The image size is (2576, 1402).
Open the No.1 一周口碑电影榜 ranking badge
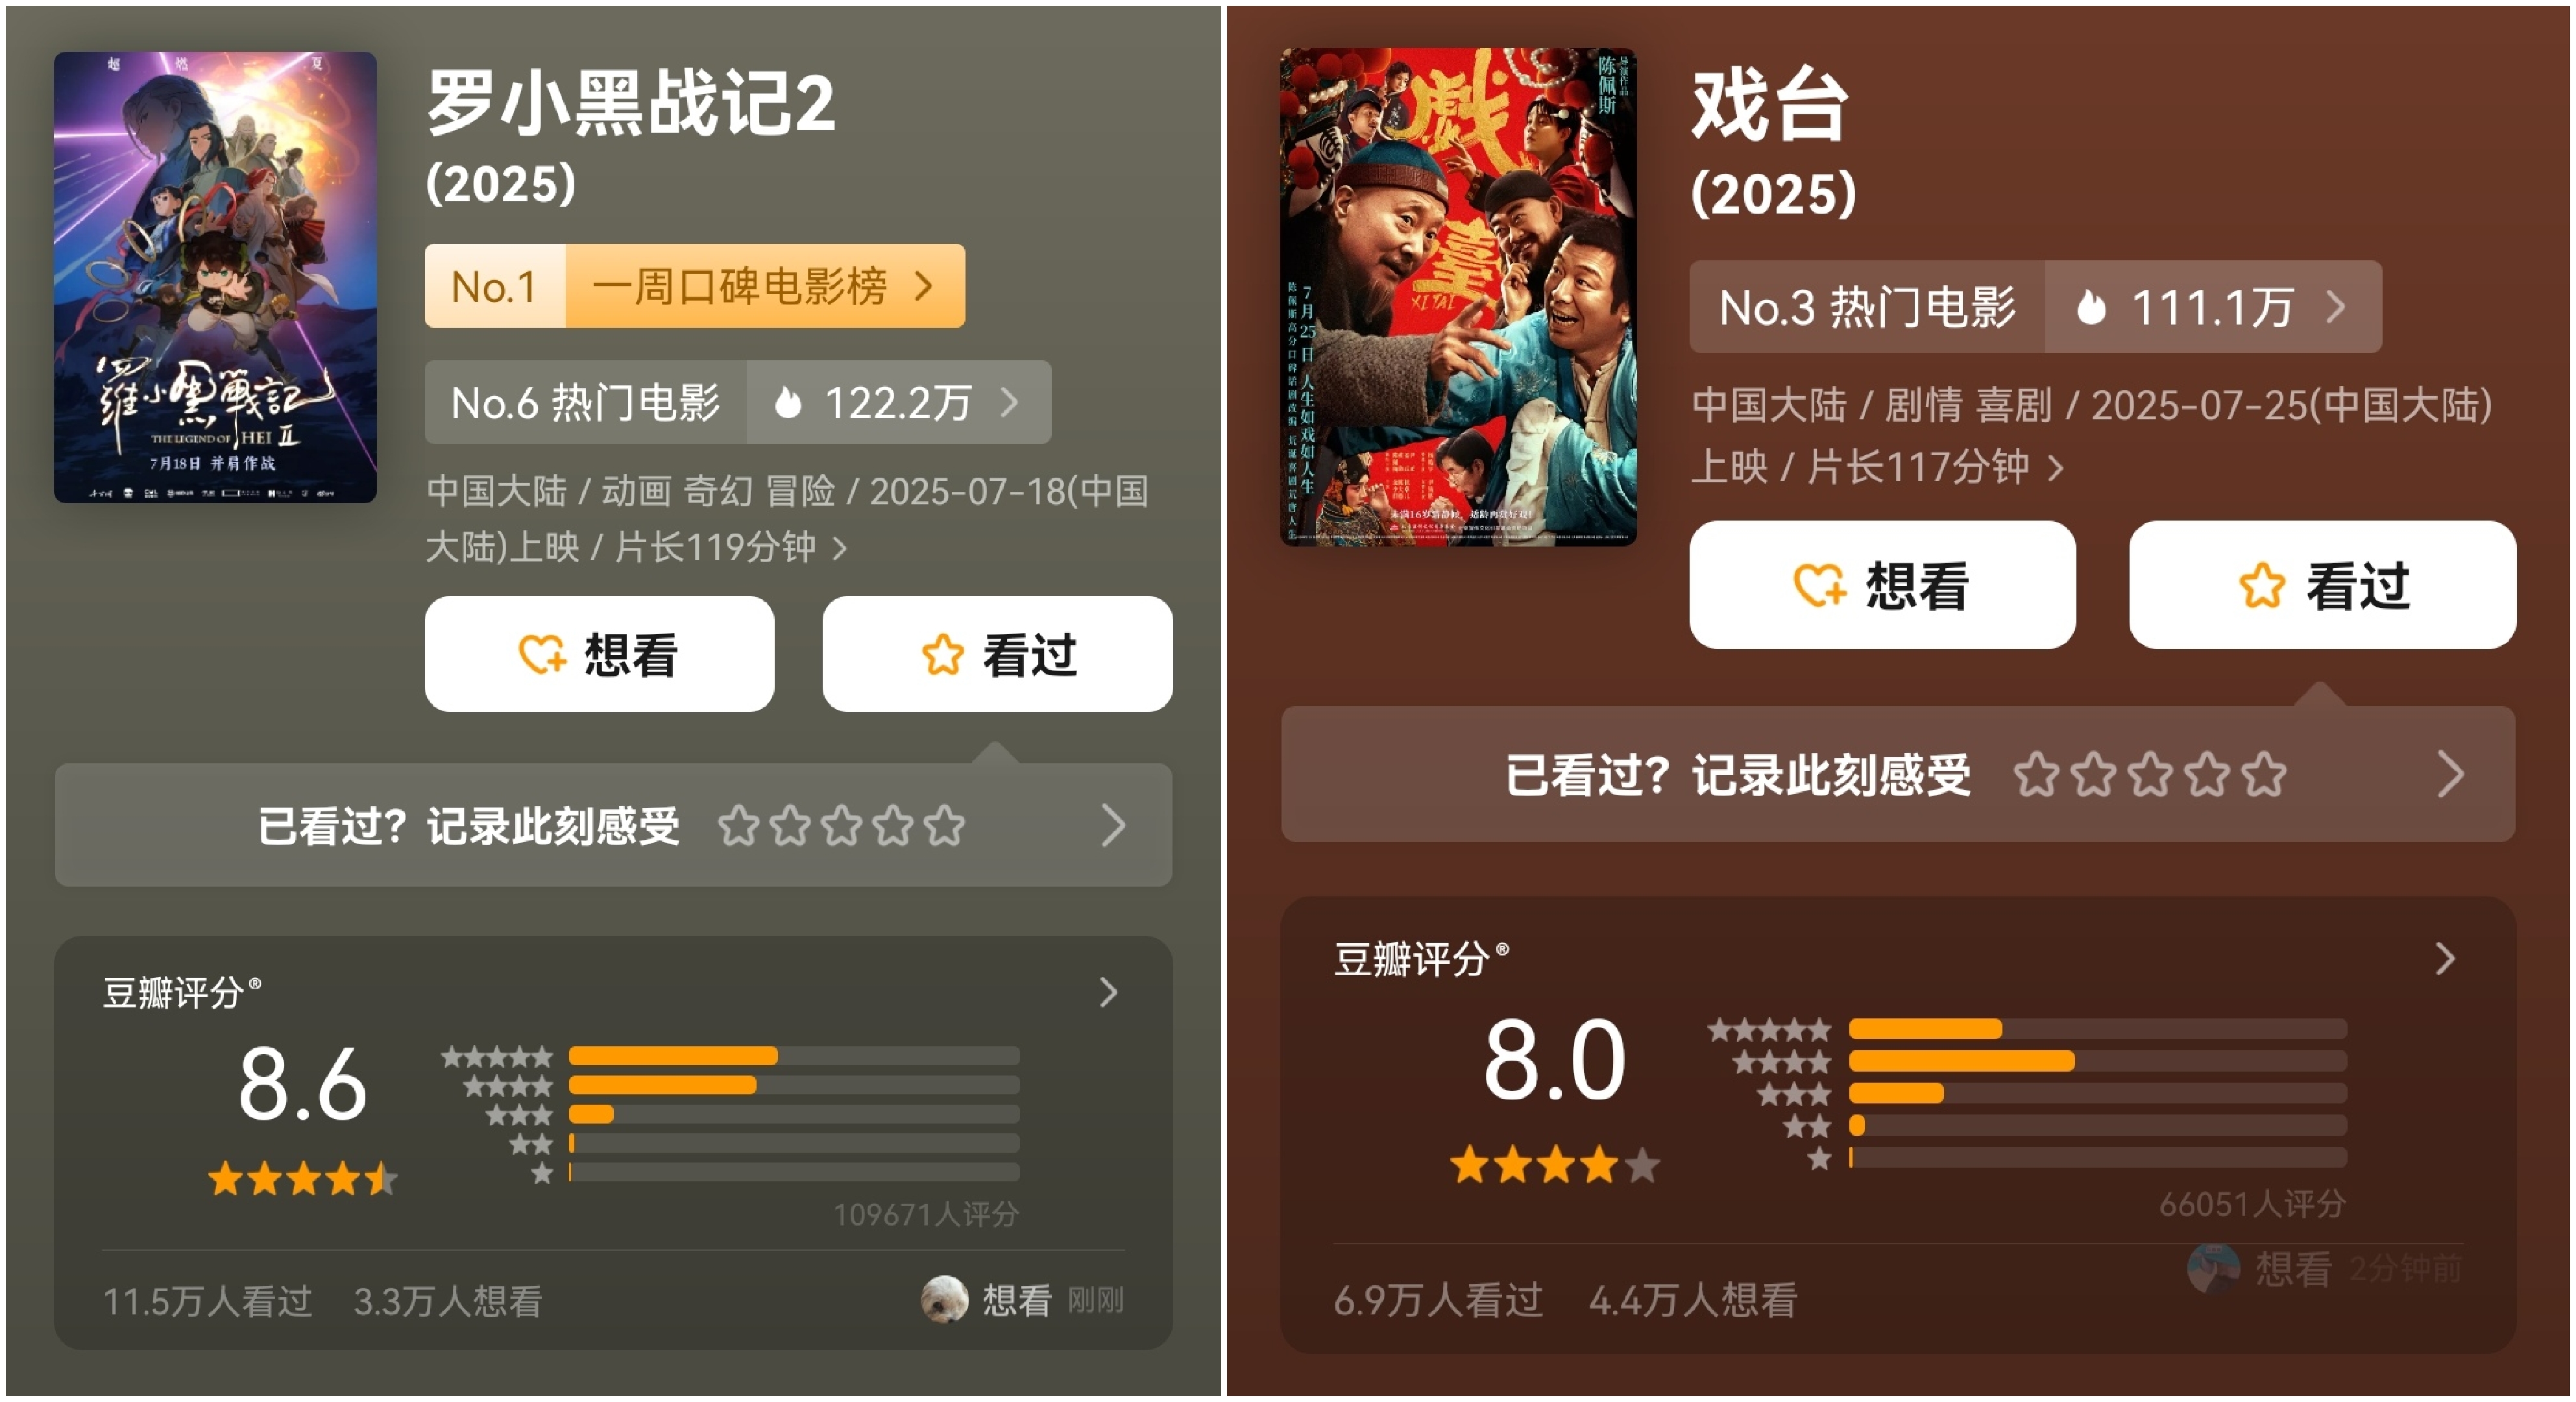click(695, 286)
